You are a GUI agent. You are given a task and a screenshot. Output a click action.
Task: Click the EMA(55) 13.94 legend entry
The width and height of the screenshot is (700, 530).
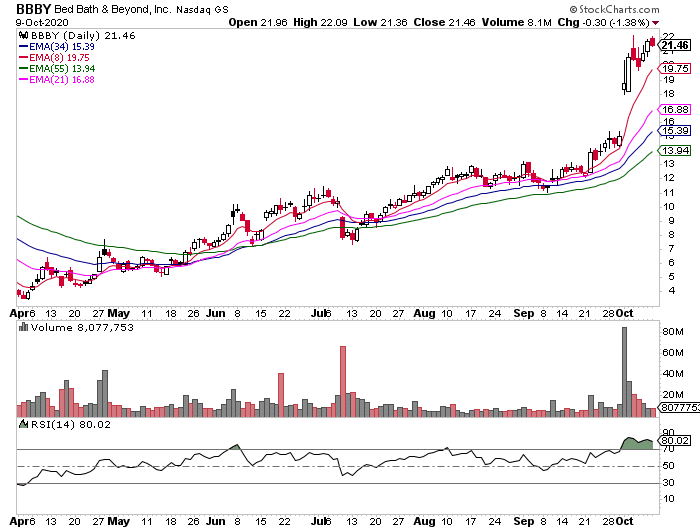coord(57,68)
